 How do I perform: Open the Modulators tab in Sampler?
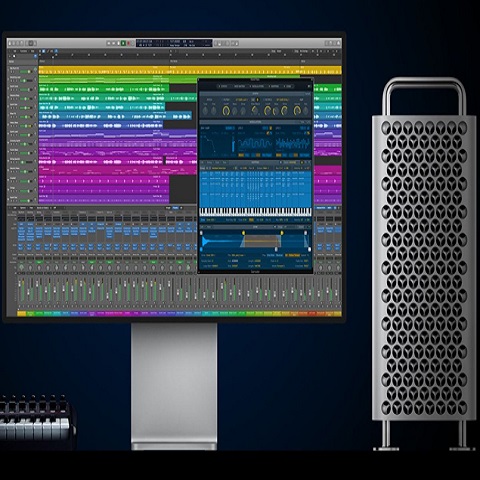[x=258, y=86]
